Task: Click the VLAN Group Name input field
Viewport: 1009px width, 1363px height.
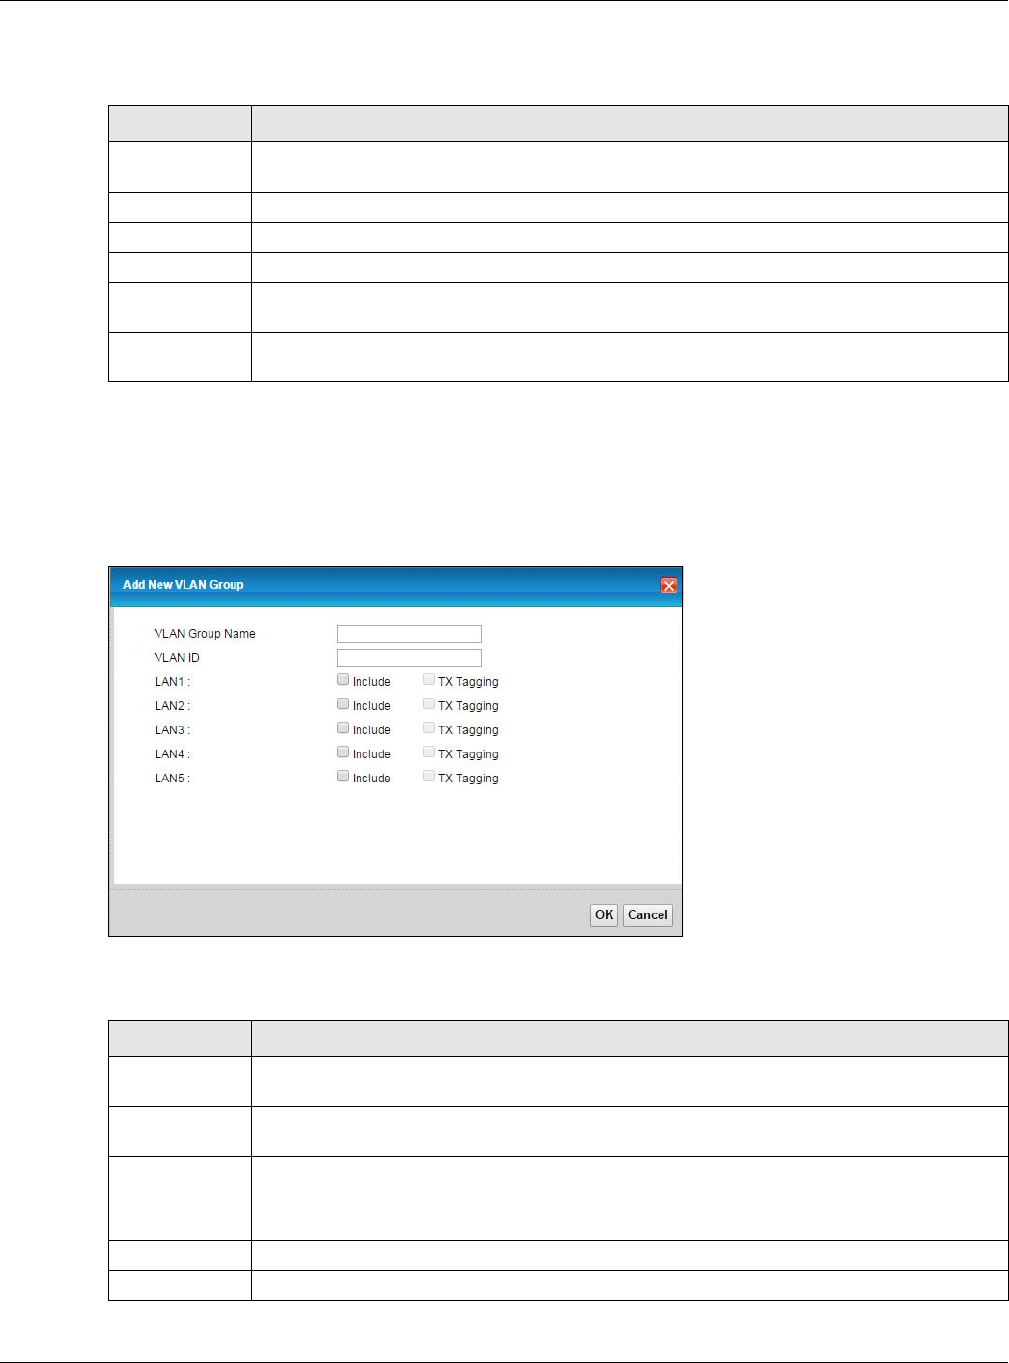Action: [x=409, y=634]
